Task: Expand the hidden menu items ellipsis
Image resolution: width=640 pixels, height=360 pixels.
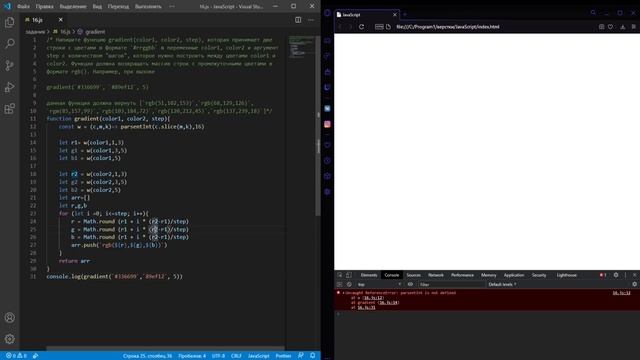Action: click(172, 7)
